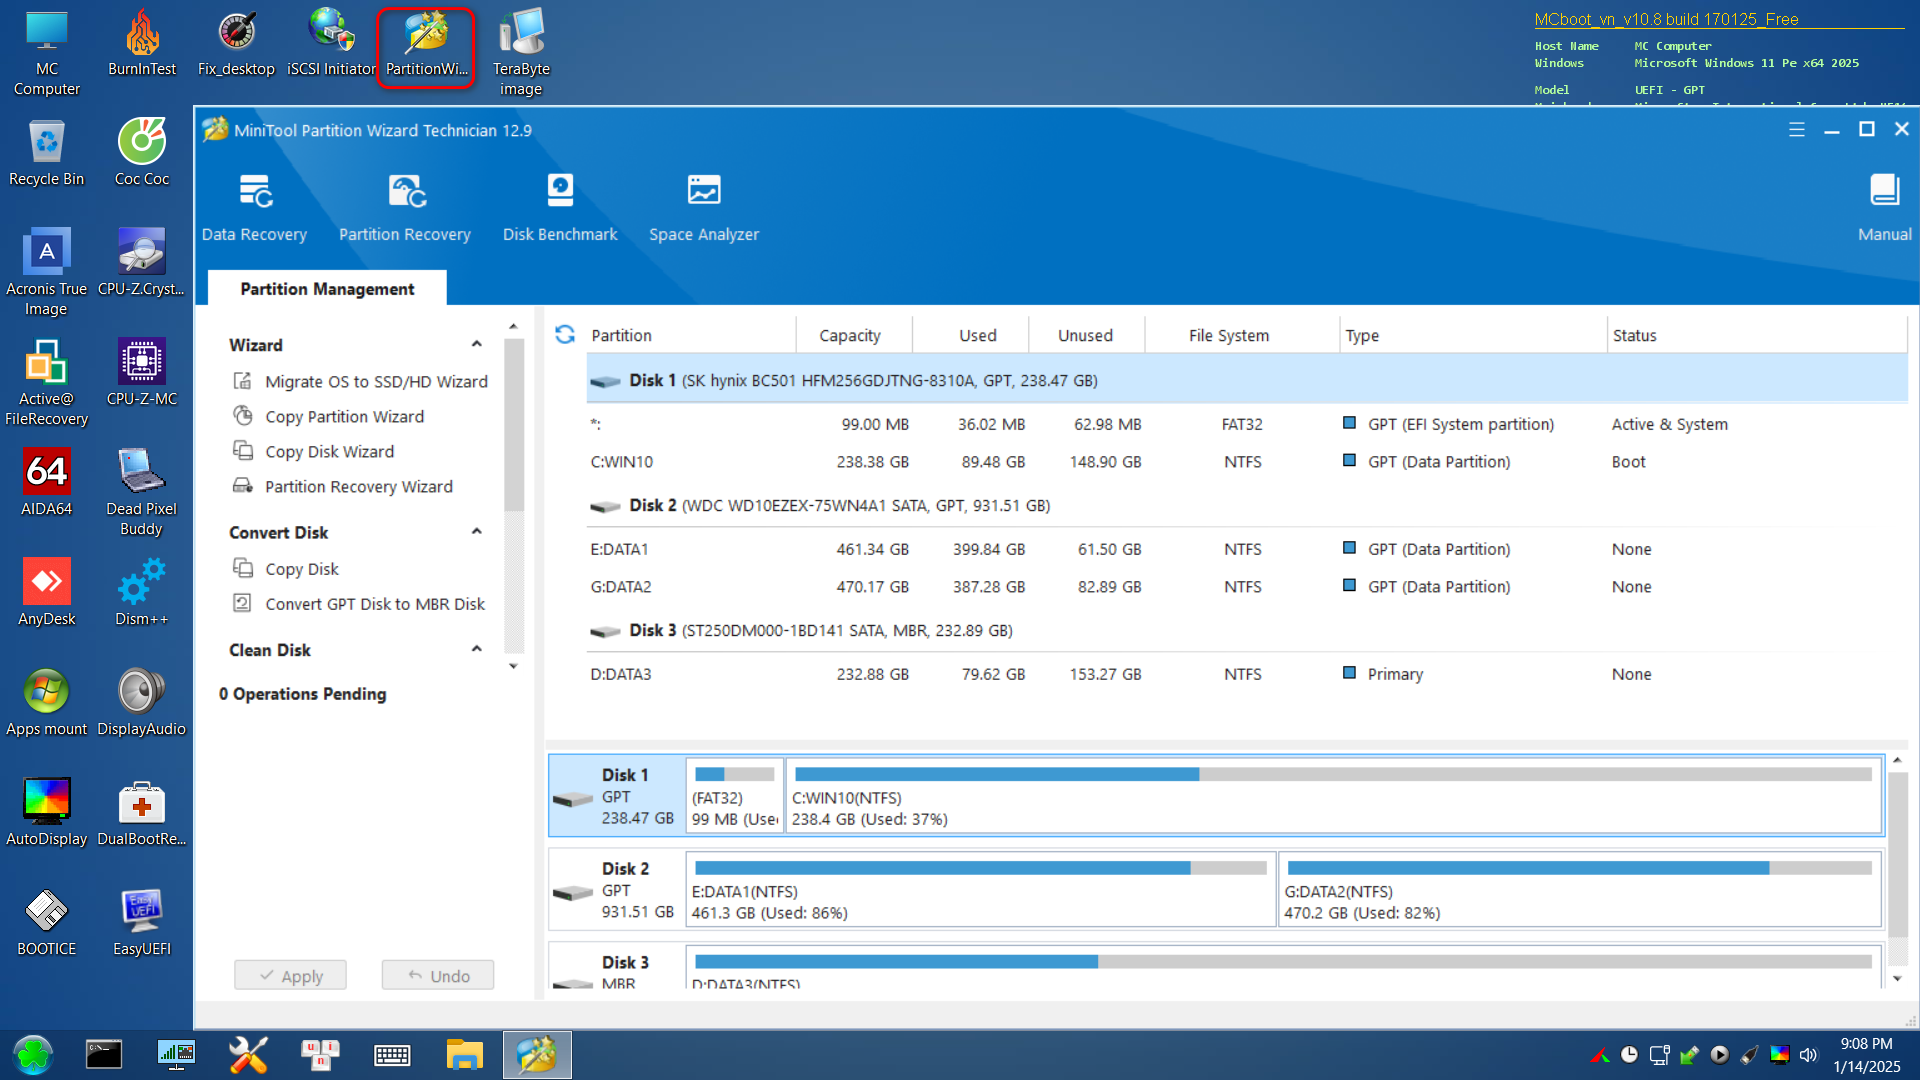Click the Undo button
1920x1080 pixels.
438,976
